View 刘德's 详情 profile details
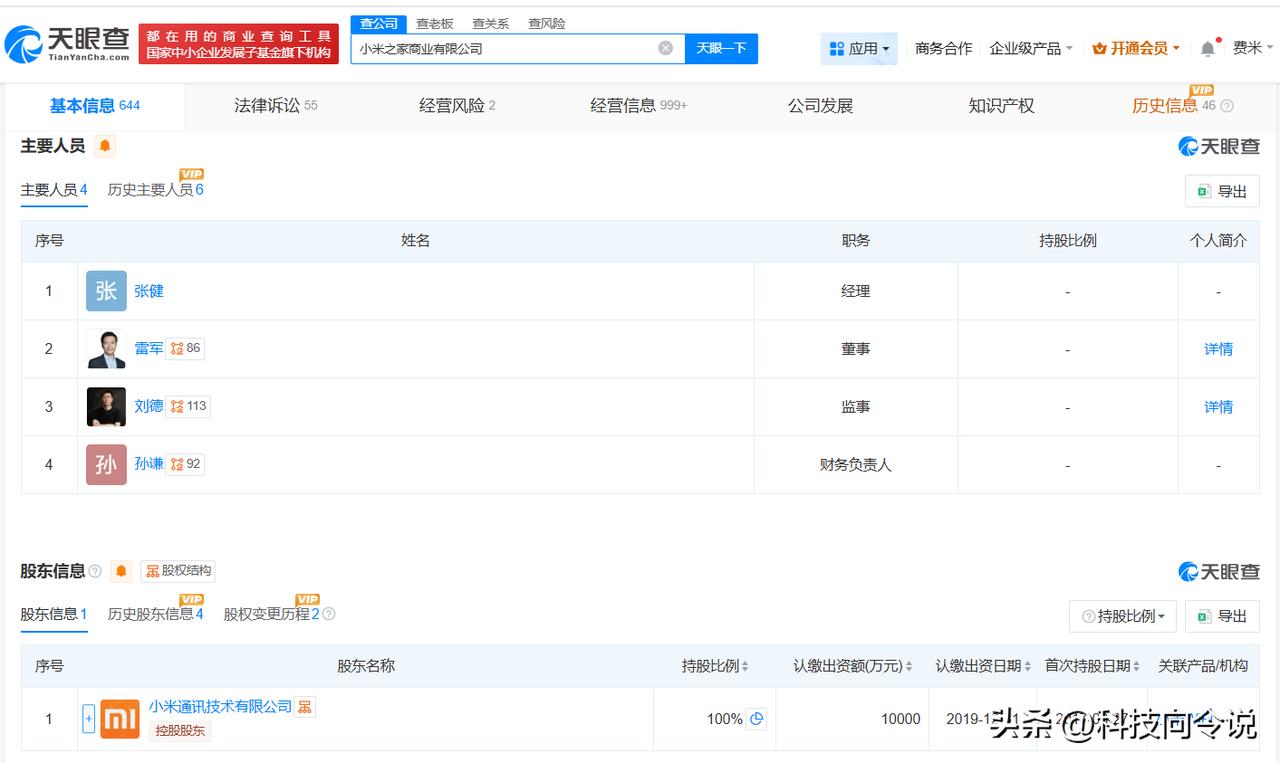 click(1218, 407)
